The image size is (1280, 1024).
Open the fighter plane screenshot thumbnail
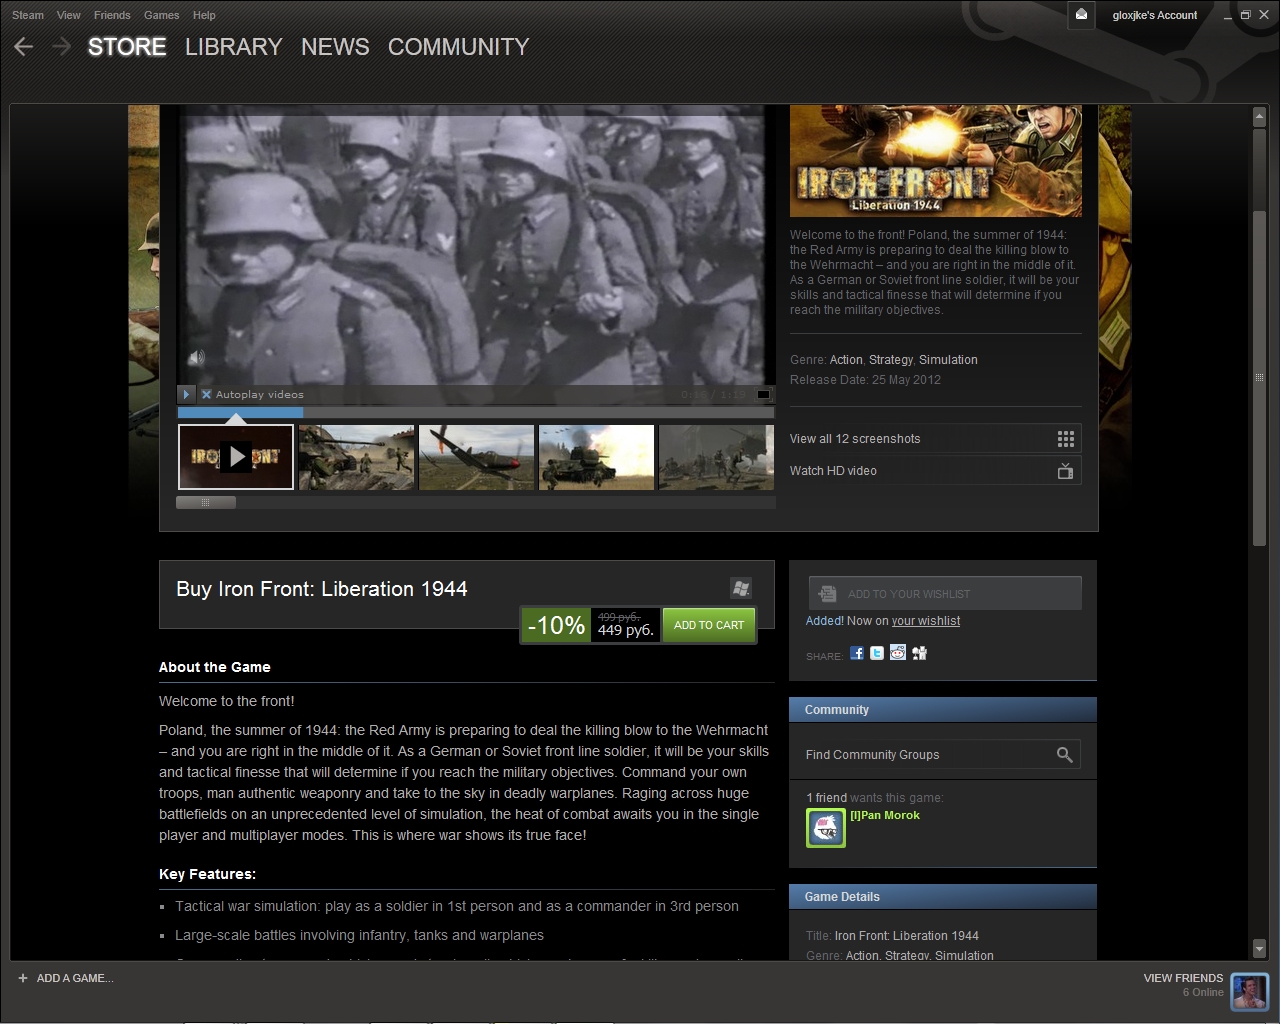(x=476, y=457)
